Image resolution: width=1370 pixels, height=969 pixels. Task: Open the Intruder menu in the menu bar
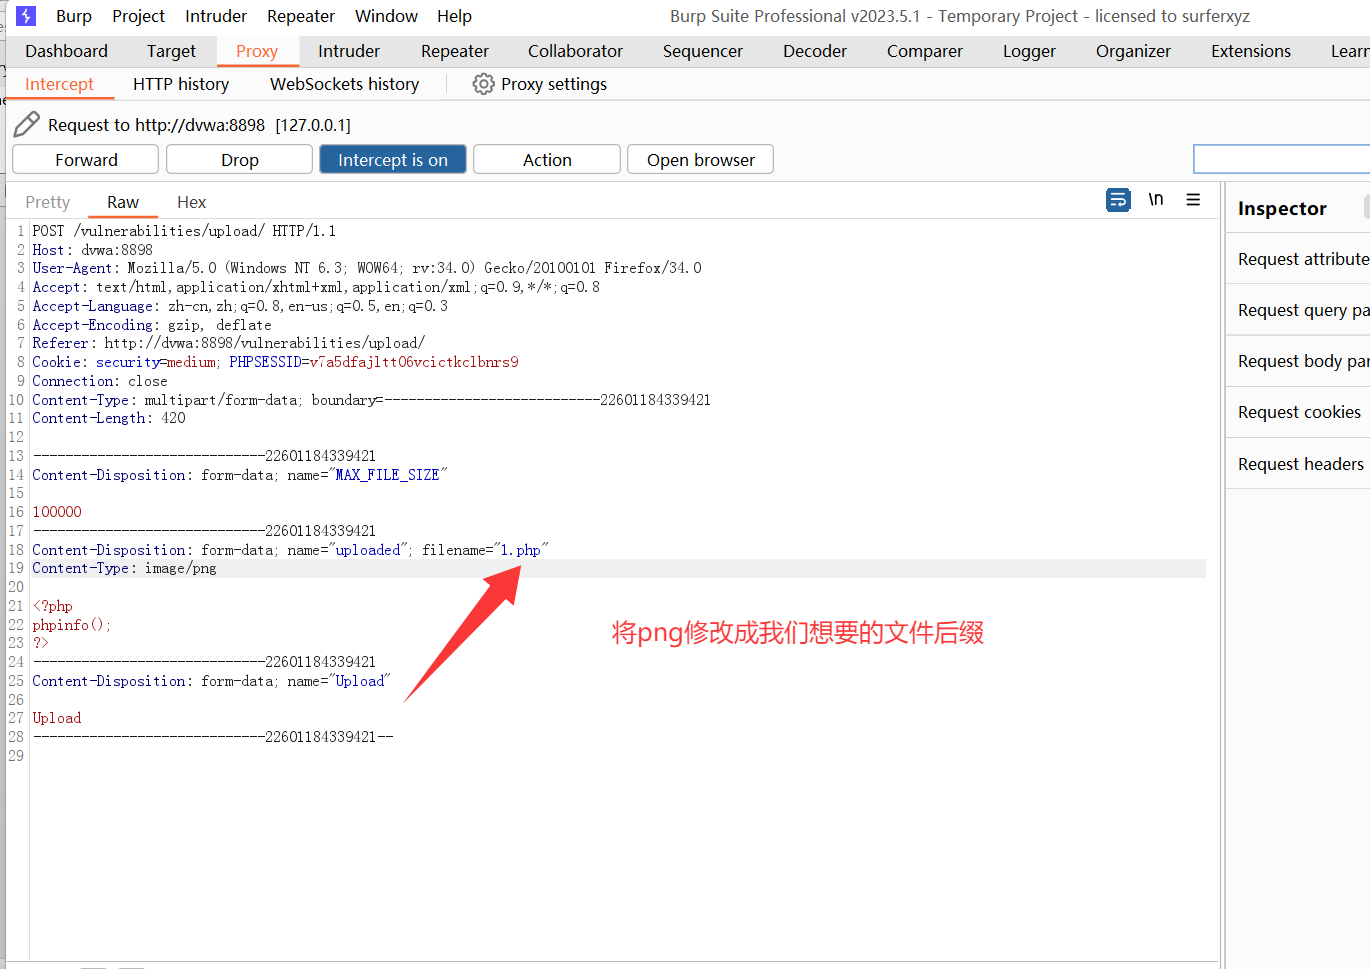coord(216,16)
